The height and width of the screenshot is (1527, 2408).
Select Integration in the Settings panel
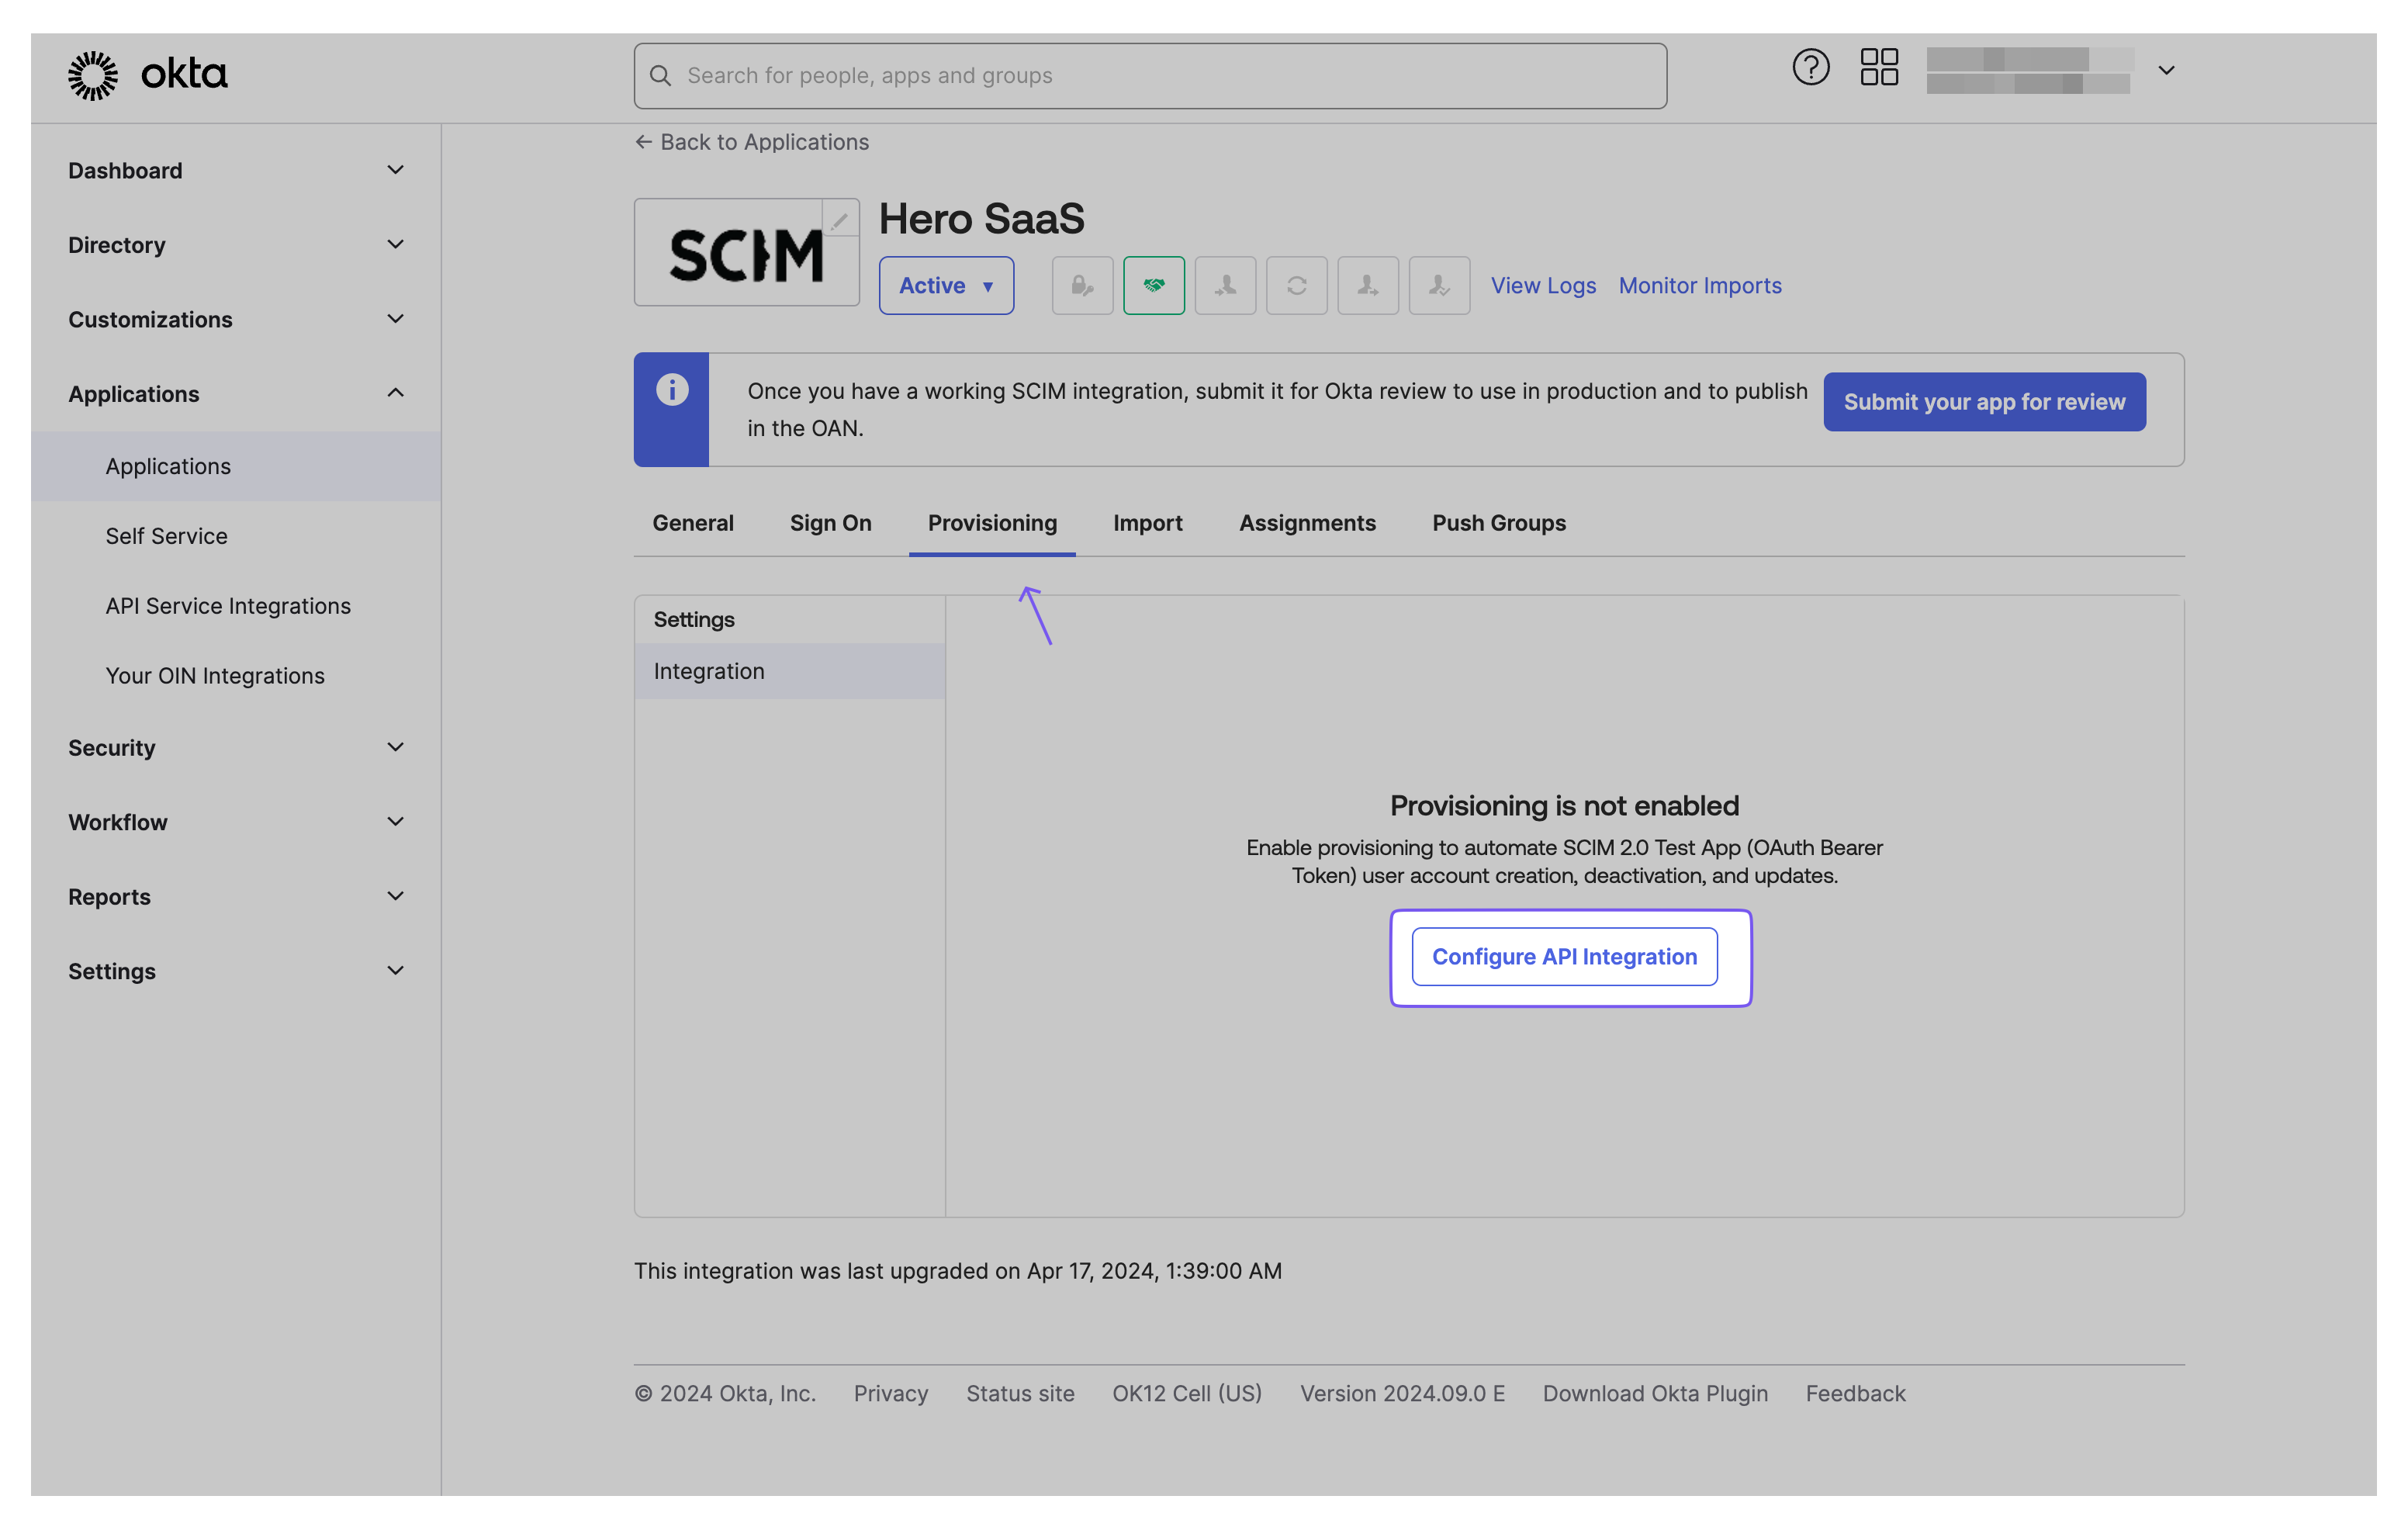click(708, 671)
